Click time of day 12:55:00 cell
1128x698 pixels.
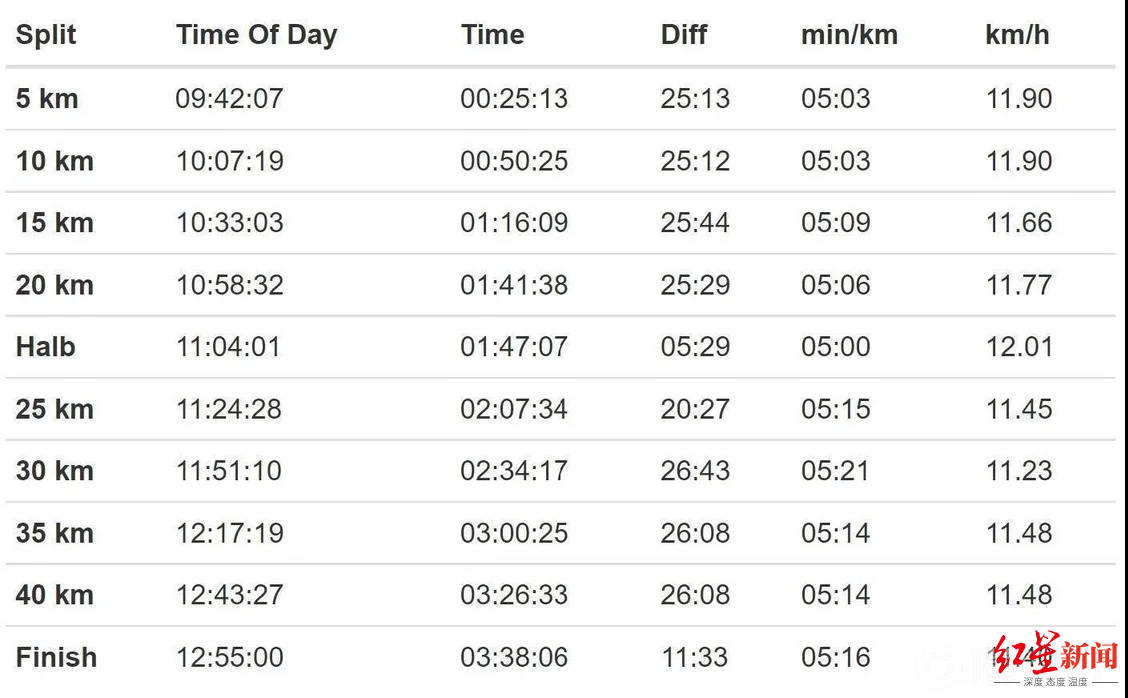pos(230,657)
